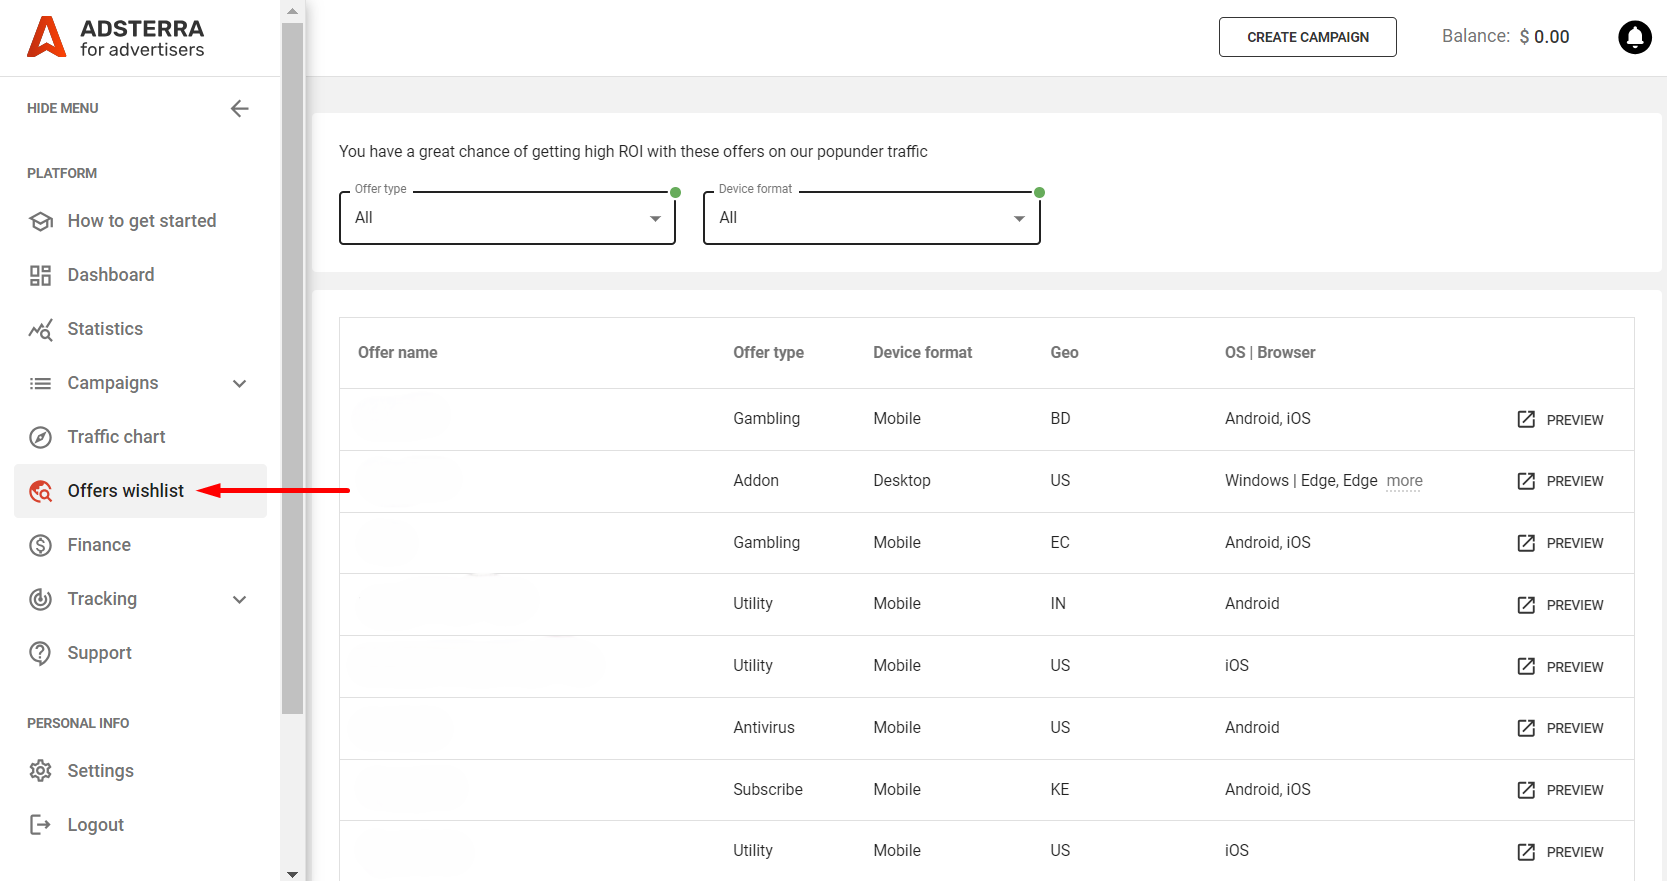Viewport: 1667px width, 881px height.
Task: Click the Offer type column header
Action: click(768, 353)
